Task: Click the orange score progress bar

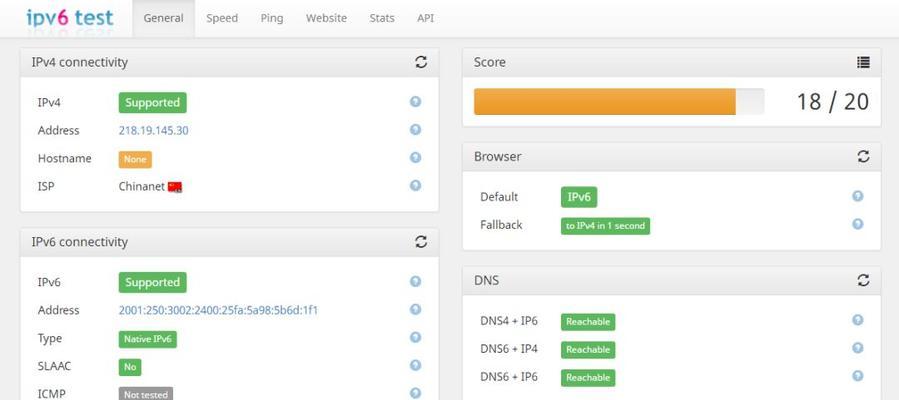Action: (x=605, y=101)
